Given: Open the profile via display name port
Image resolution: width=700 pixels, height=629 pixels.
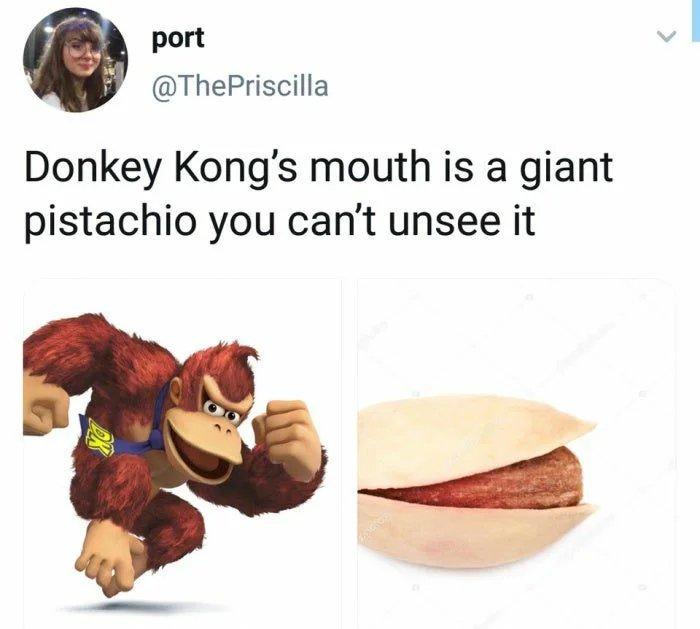Looking at the screenshot, I should 178,39.
